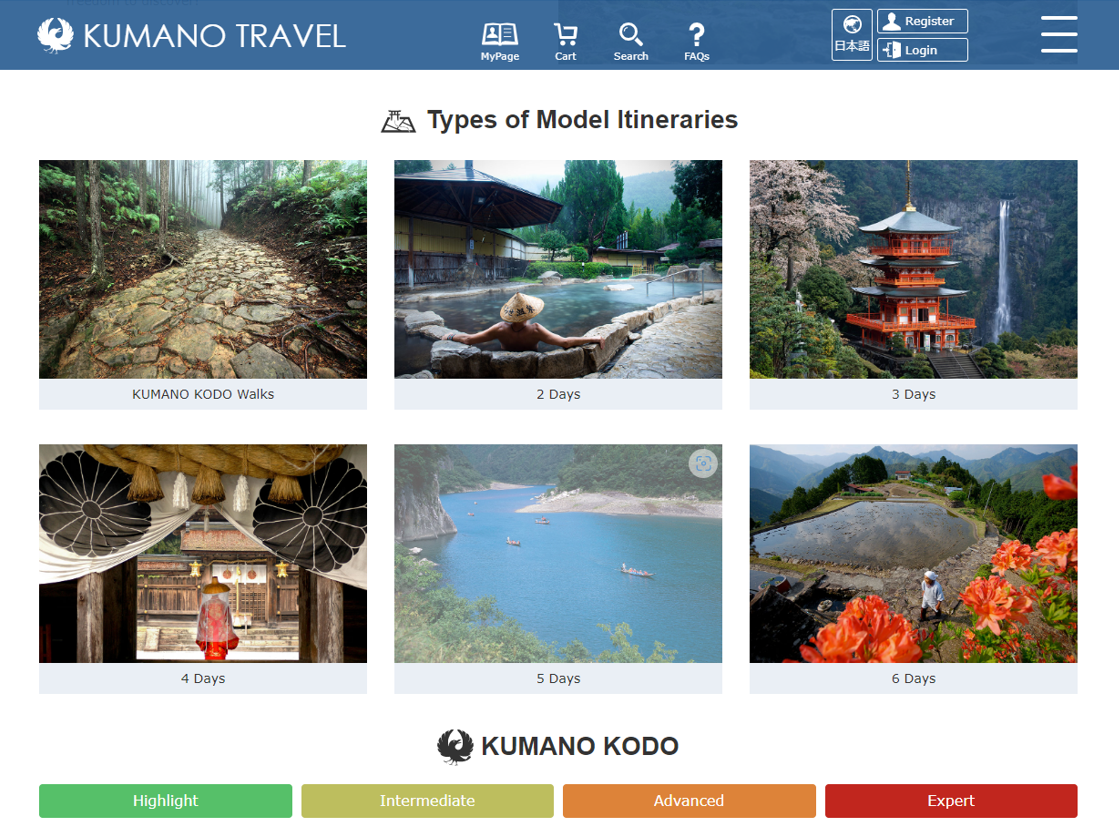
Task: Click the 4 Days caption link
Action: pos(203,678)
